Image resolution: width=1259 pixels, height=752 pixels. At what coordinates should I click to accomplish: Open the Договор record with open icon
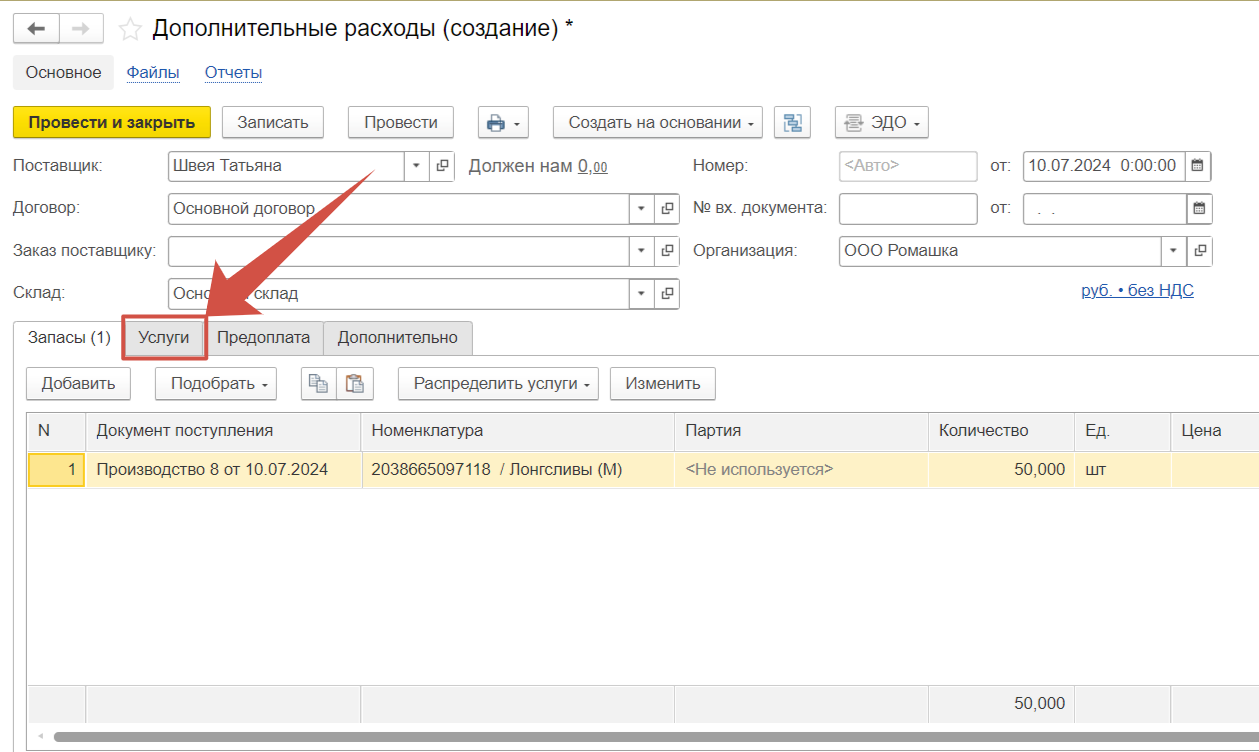coord(667,209)
